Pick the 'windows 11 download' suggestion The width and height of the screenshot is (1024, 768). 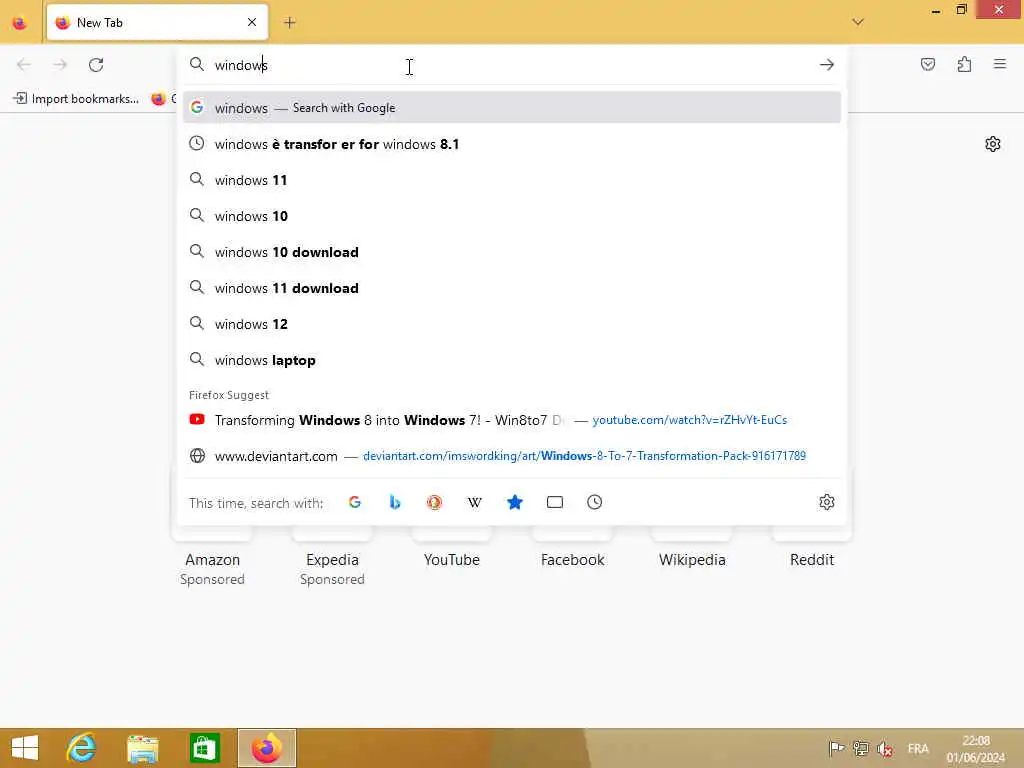(511, 288)
